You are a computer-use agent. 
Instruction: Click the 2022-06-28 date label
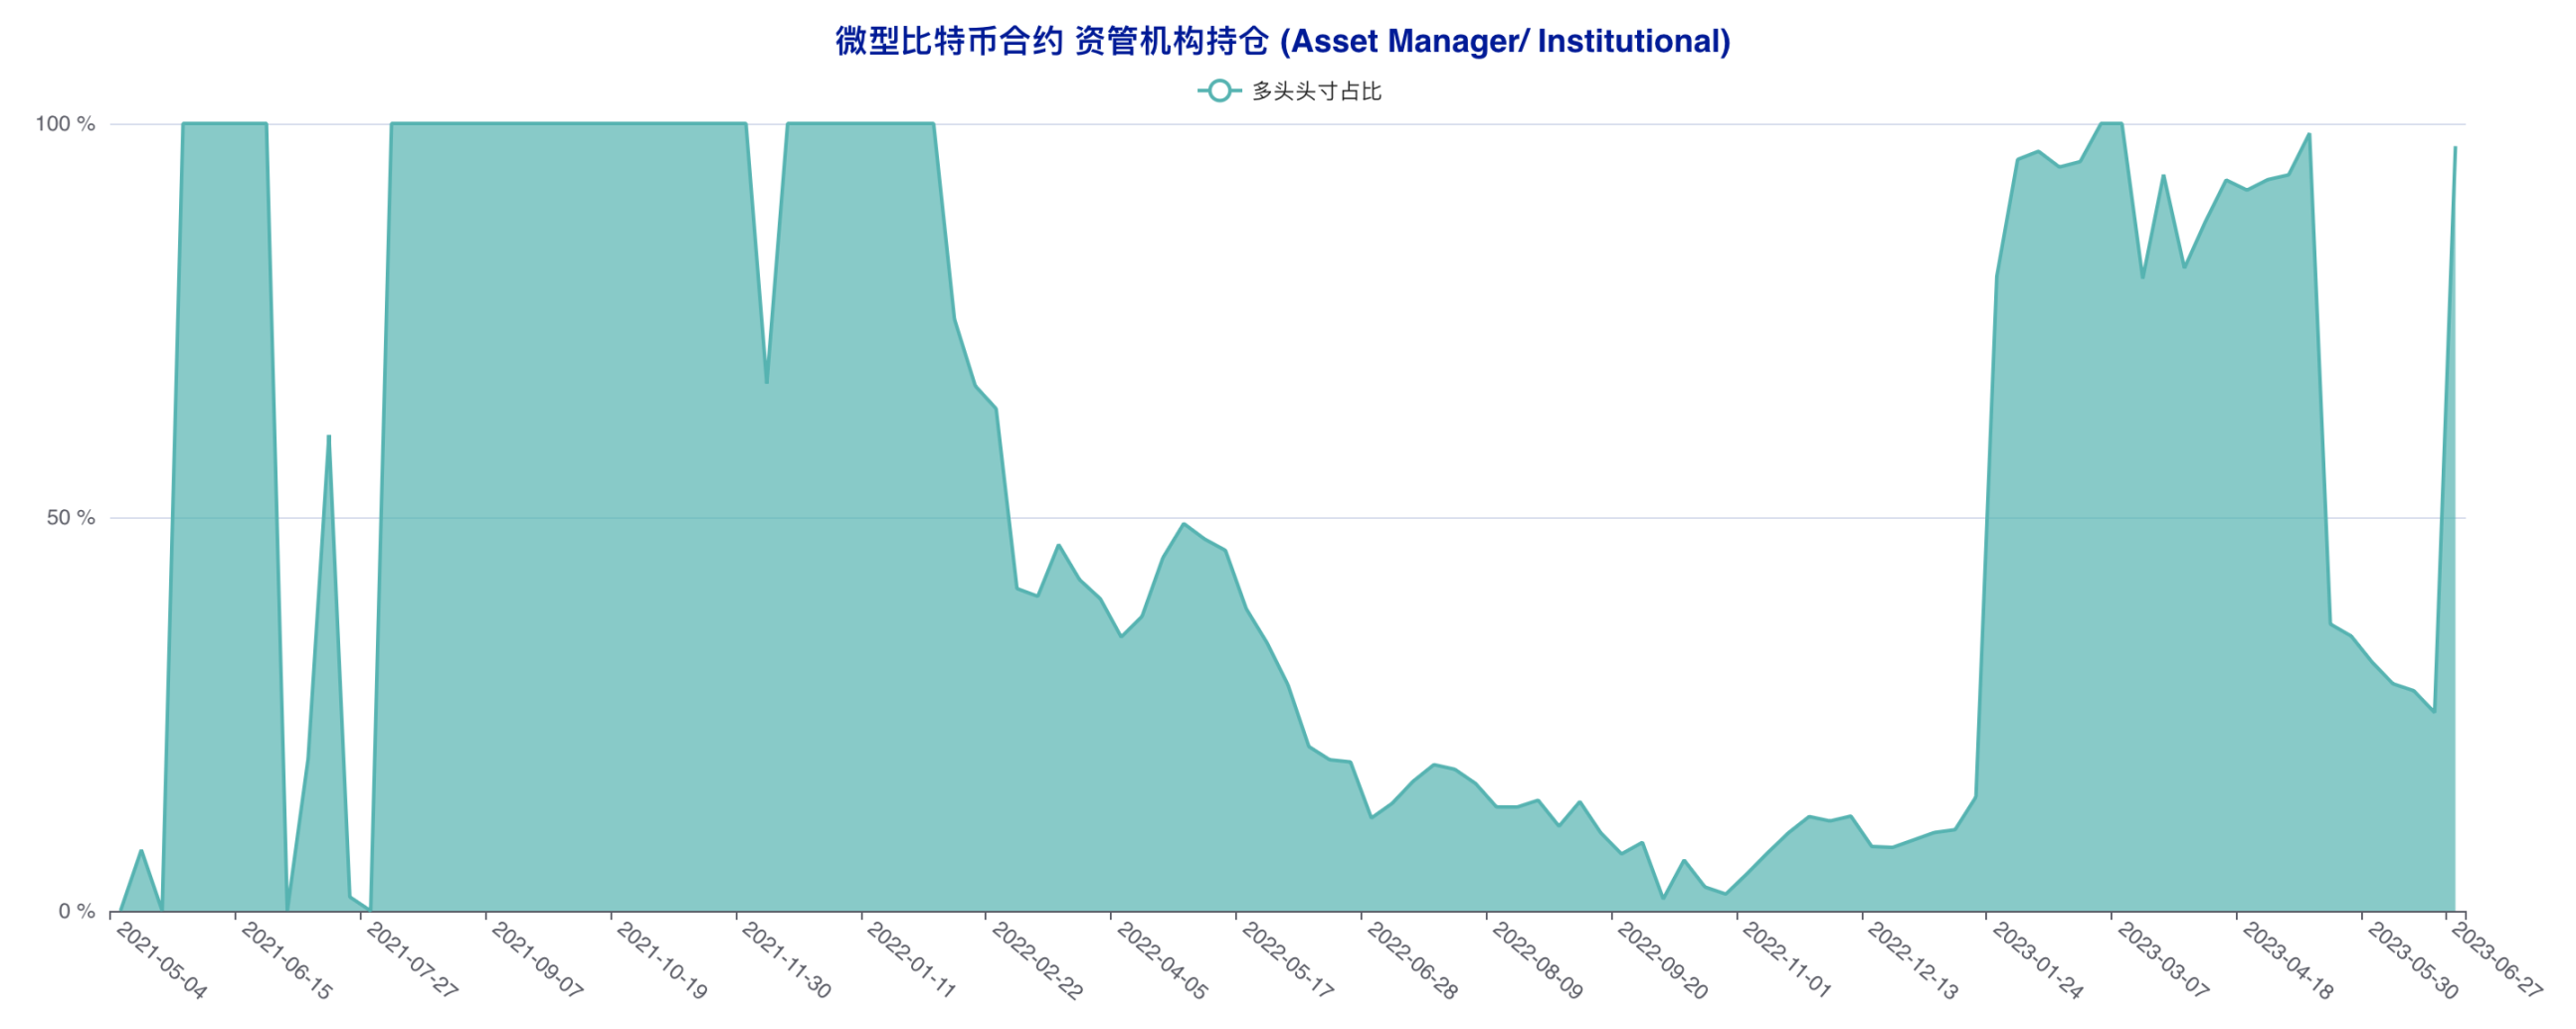1413,960
